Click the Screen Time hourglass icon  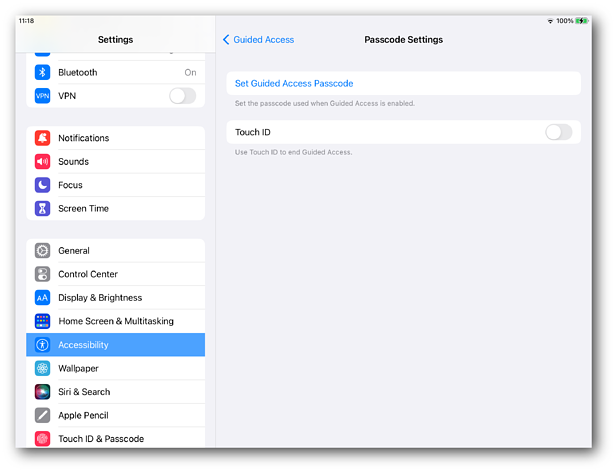[42, 208]
